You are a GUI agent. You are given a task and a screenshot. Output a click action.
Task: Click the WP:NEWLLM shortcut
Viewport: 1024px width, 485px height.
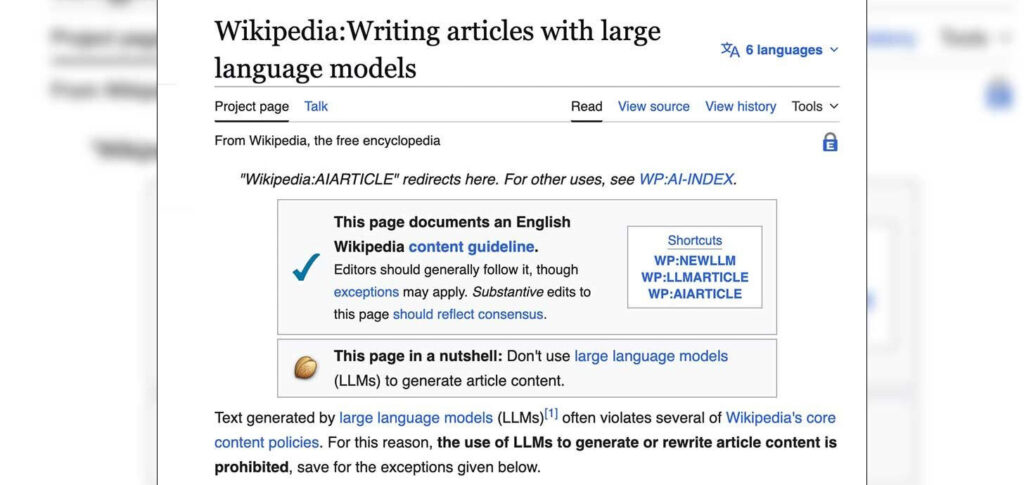pyautogui.click(x=695, y=260)
